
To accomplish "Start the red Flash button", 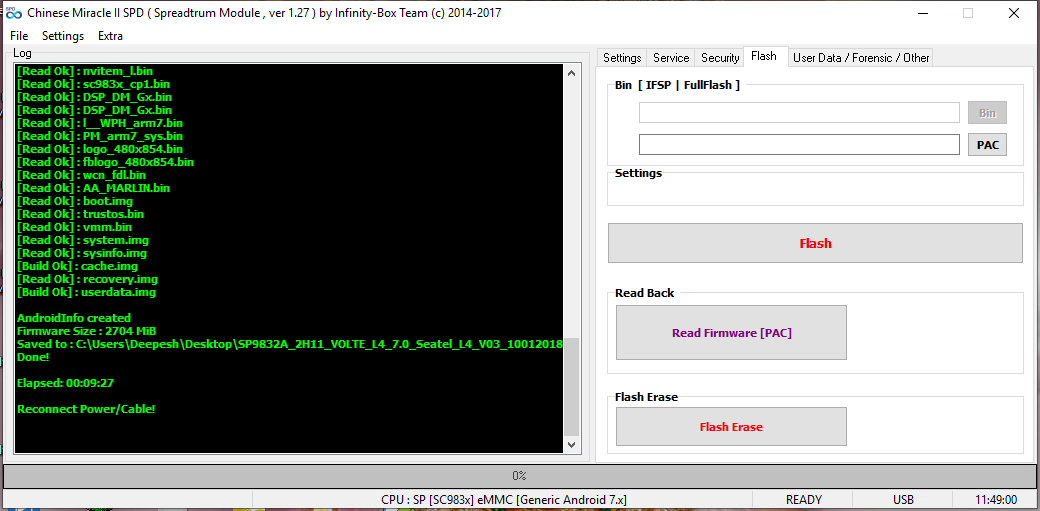I will coord(815,244).
